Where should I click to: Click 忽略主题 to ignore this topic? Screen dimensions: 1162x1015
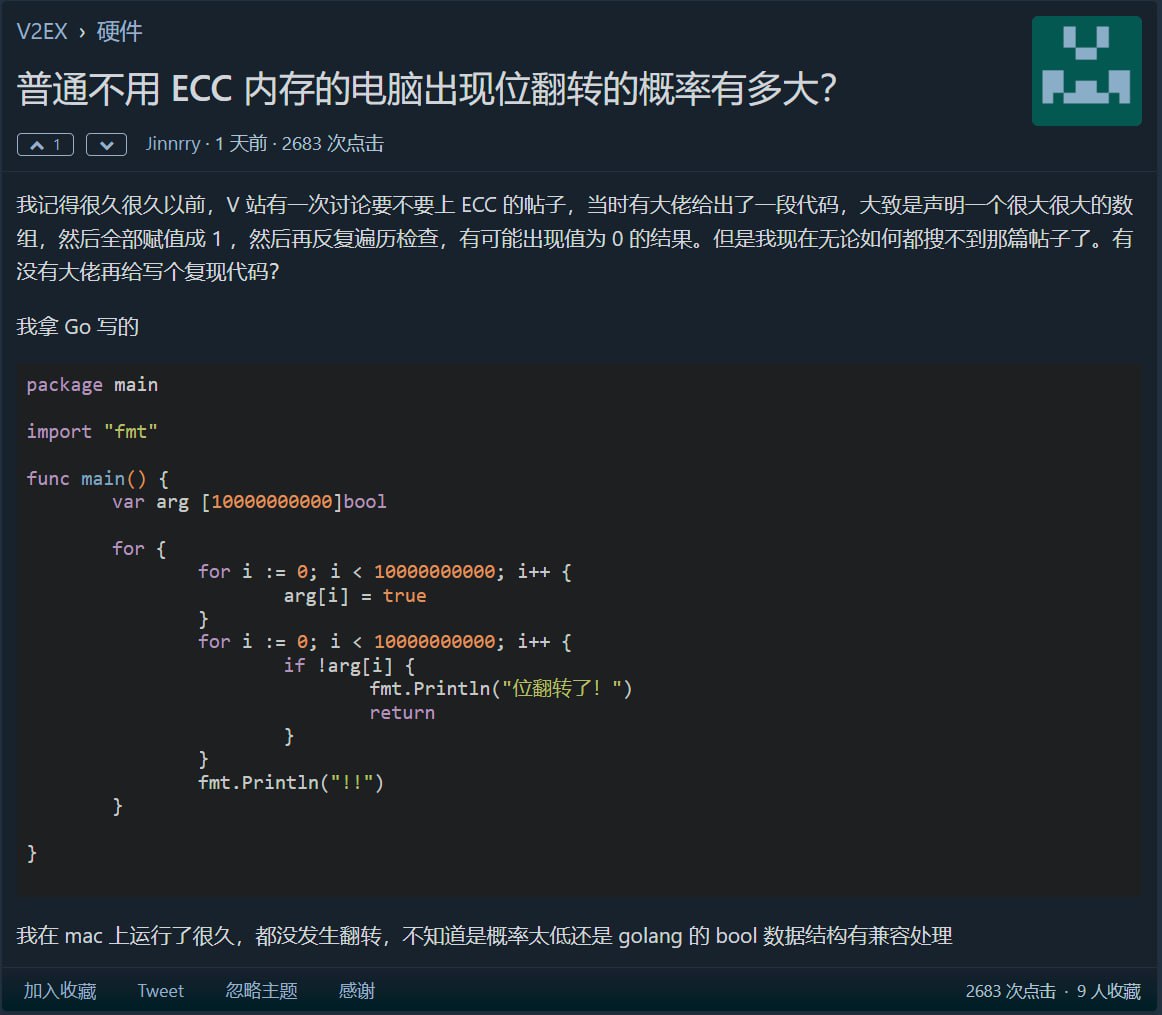click(x=261, y=991)
